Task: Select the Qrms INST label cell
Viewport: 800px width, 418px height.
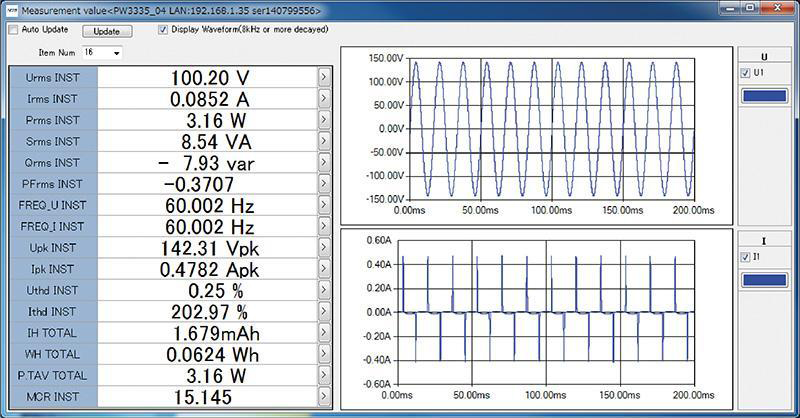Action: click(x=53, y=163)
